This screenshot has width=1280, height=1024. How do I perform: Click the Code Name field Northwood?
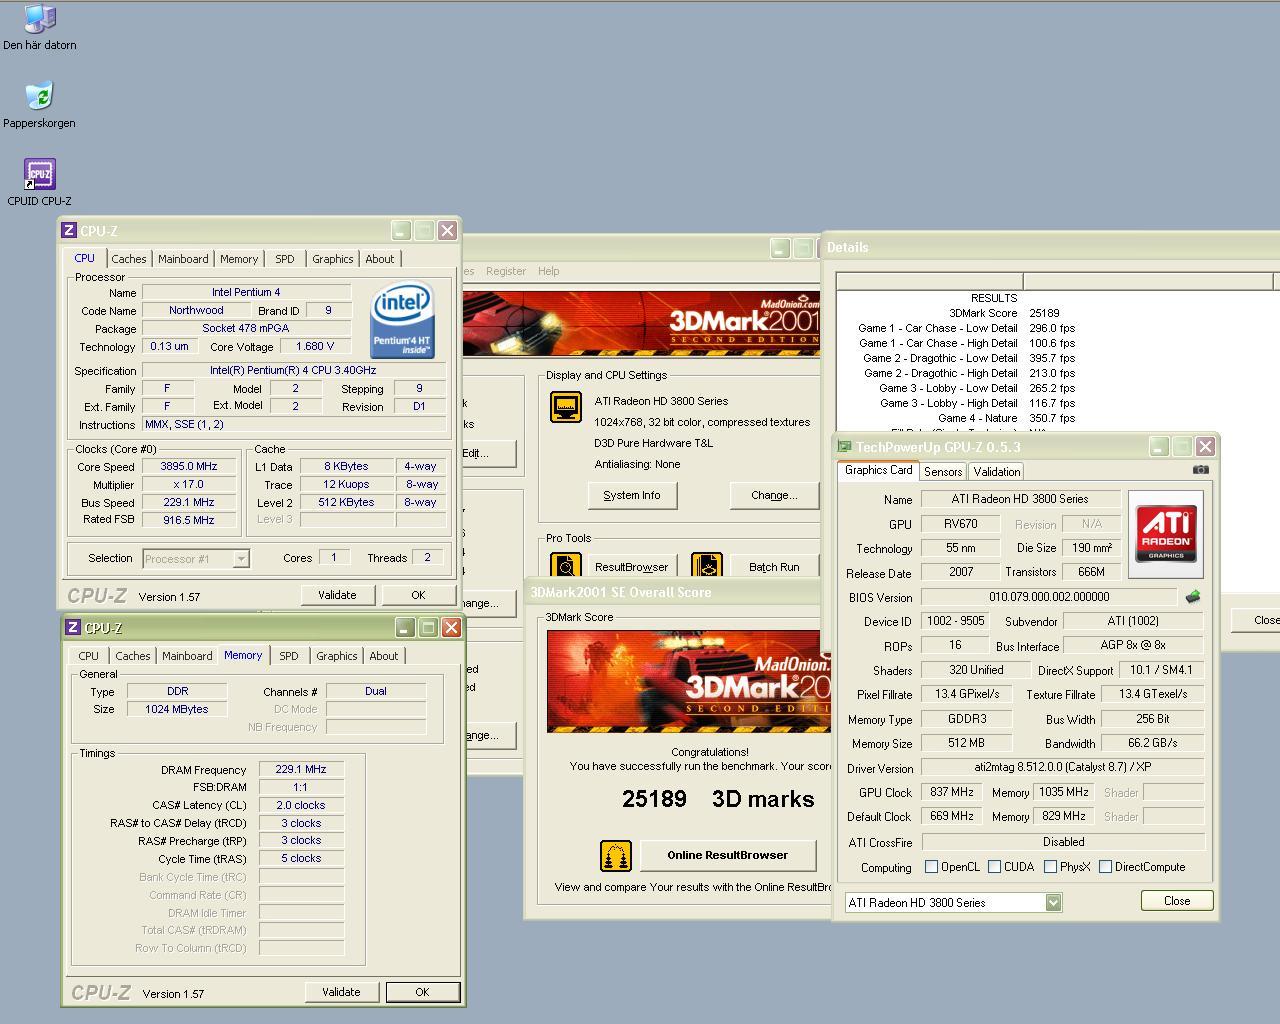click(196, 311)
